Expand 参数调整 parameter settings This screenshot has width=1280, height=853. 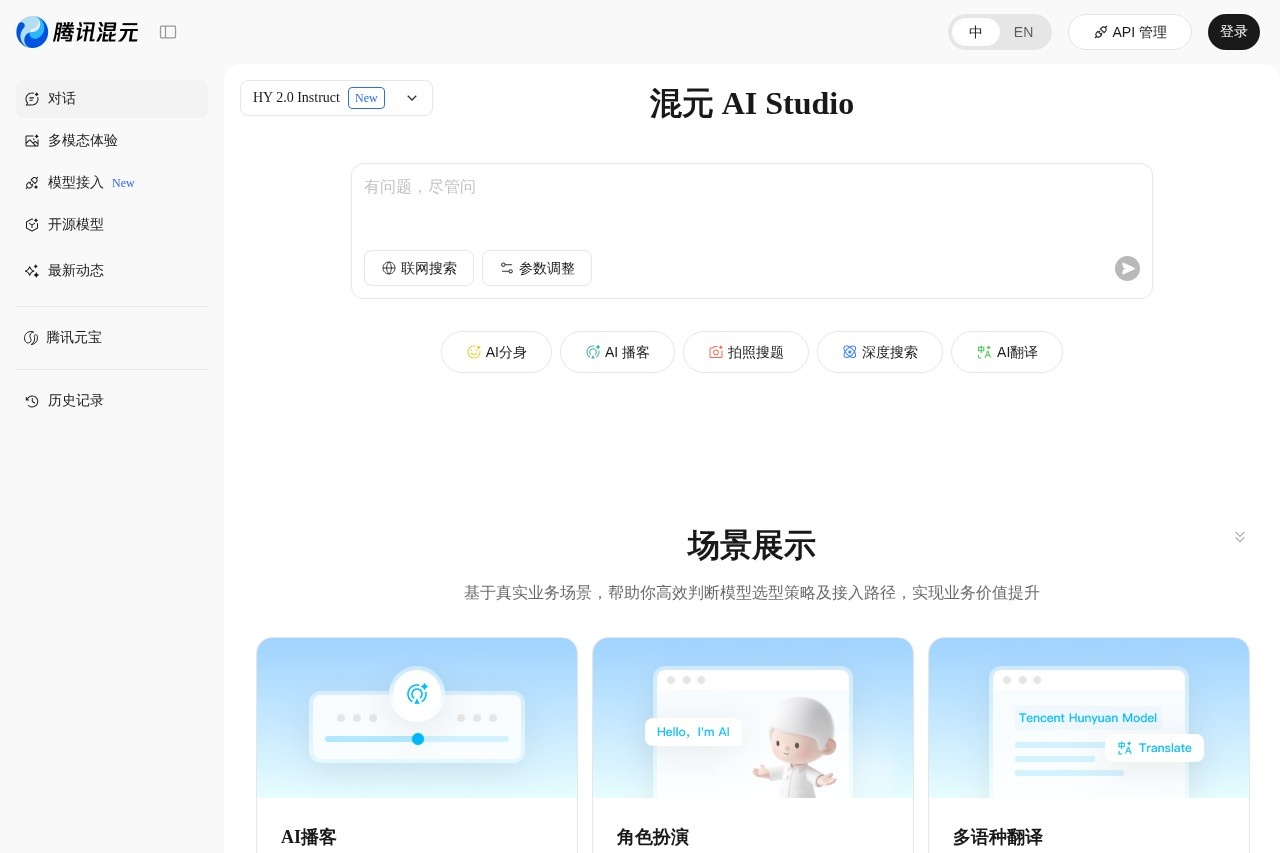coord(537,268)
